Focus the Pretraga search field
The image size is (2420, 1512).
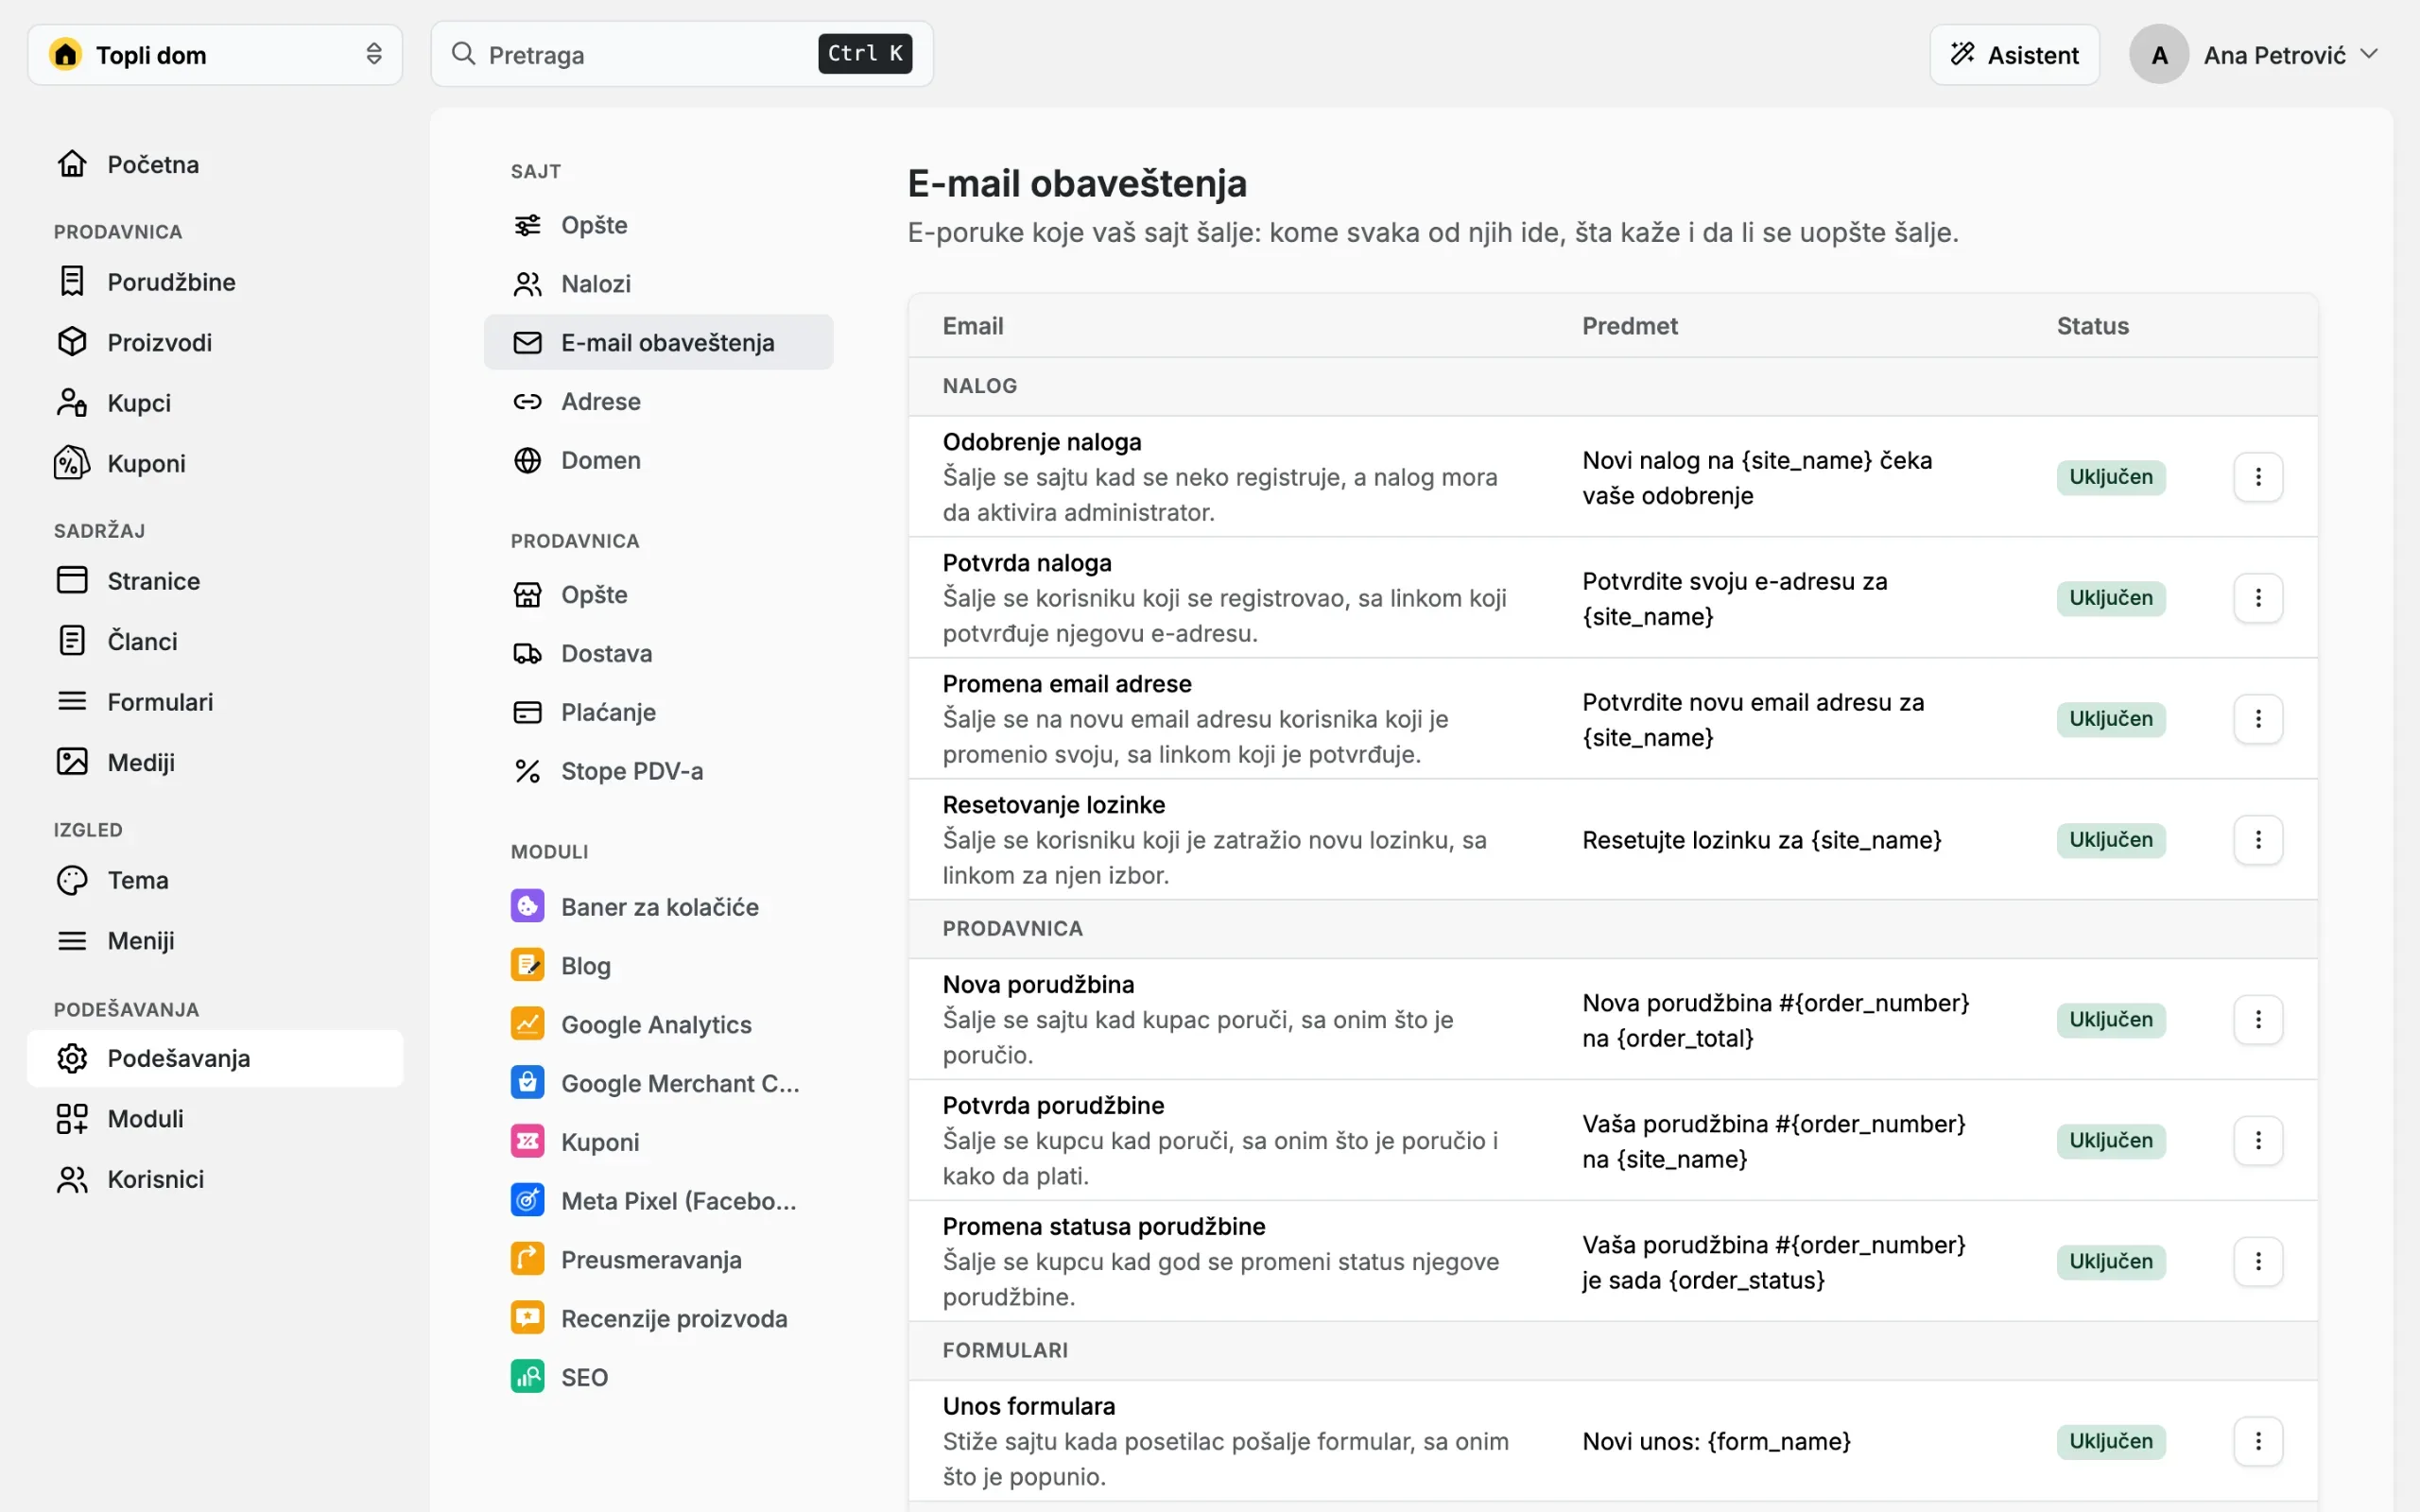click(682, 54)
